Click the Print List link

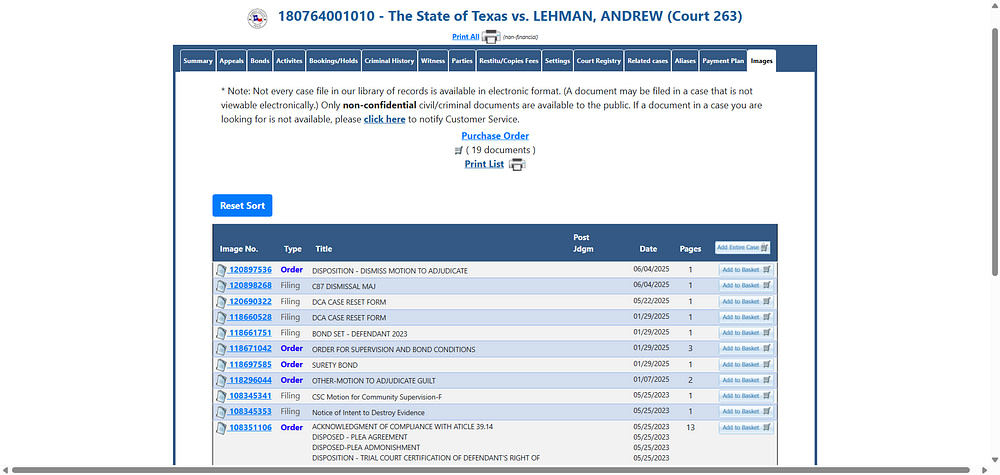point(484,164)
